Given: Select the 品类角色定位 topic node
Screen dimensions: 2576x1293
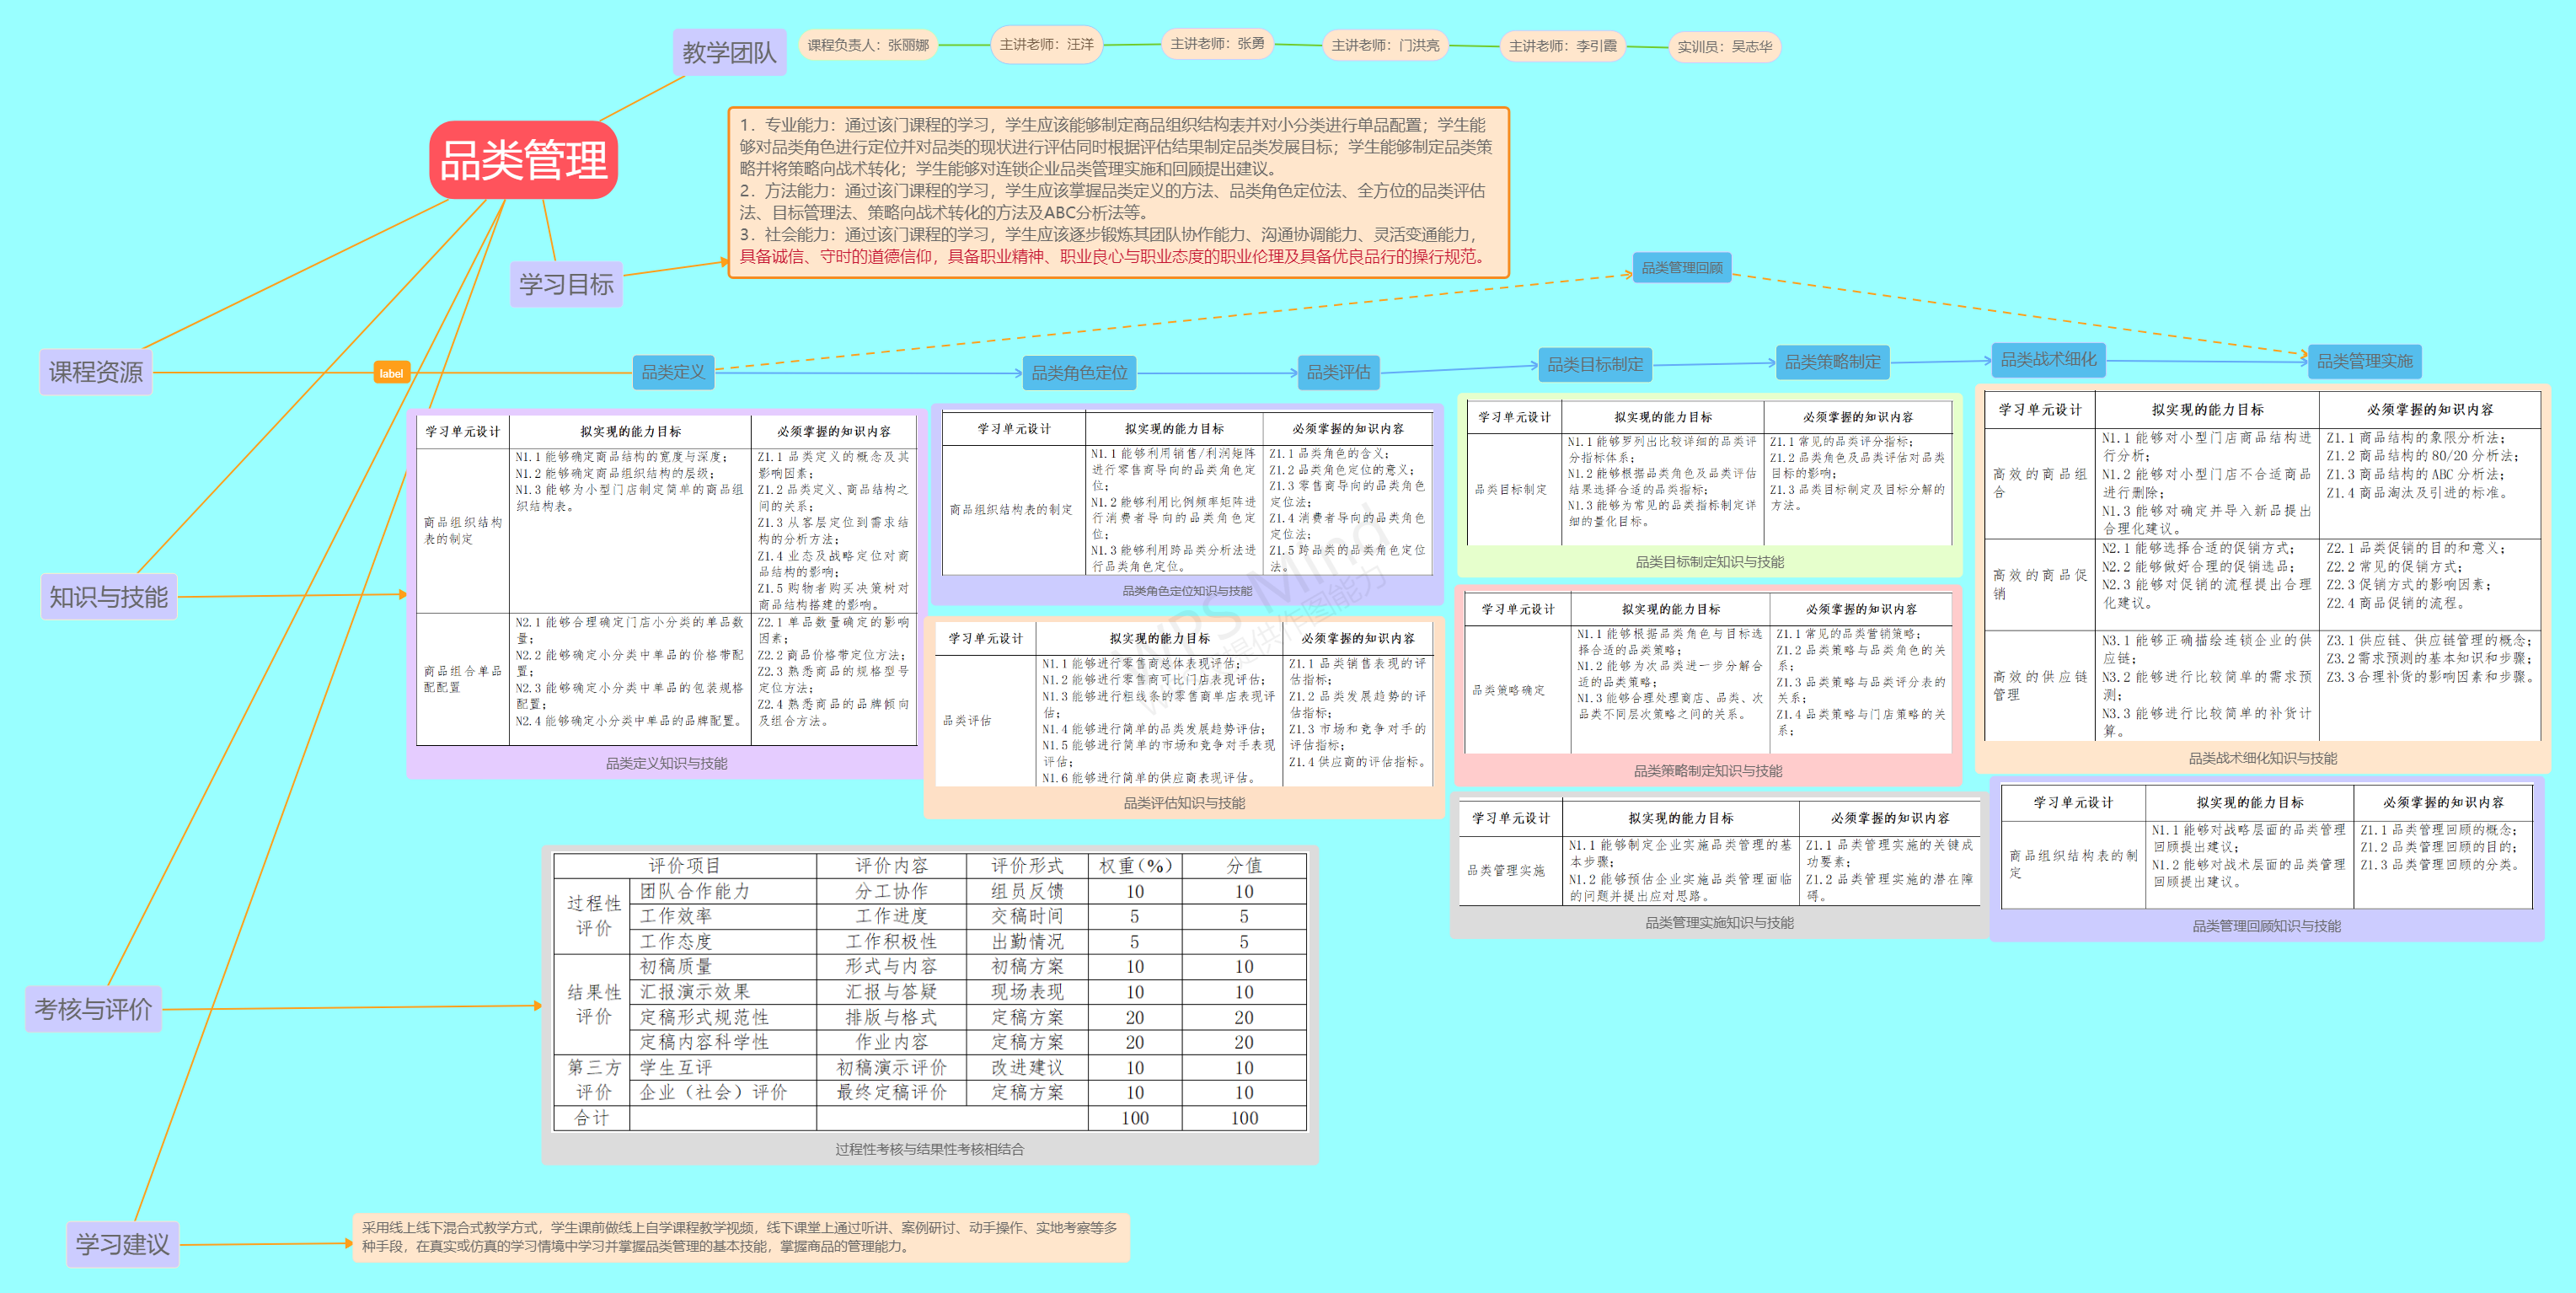Looking at the screenshot, I should (x=1079, y=373).
